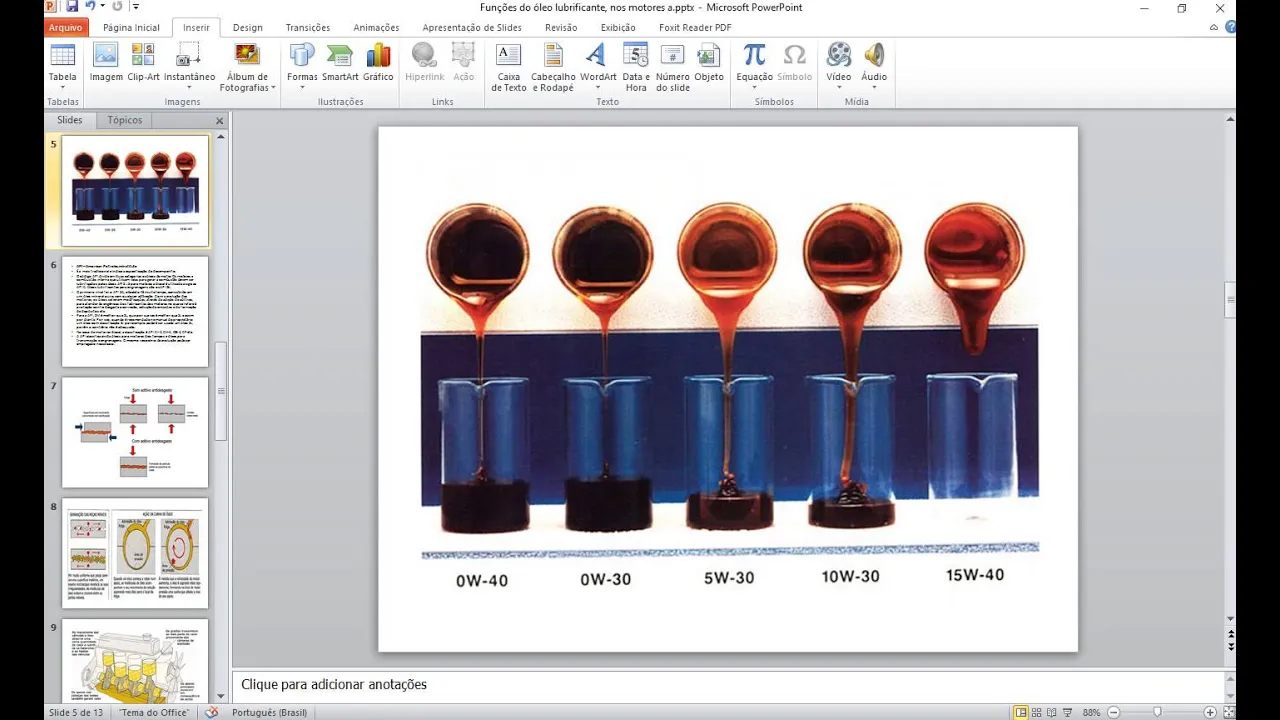Select slide 7 thumbnail
The height and width of the screenshot is (720, 1280).
pos(135,432)
